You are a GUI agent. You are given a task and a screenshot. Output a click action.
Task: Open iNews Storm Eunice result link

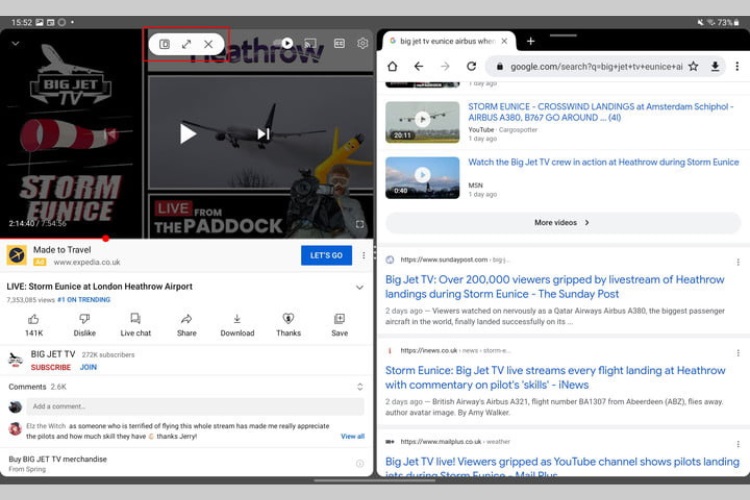[555, 378]
